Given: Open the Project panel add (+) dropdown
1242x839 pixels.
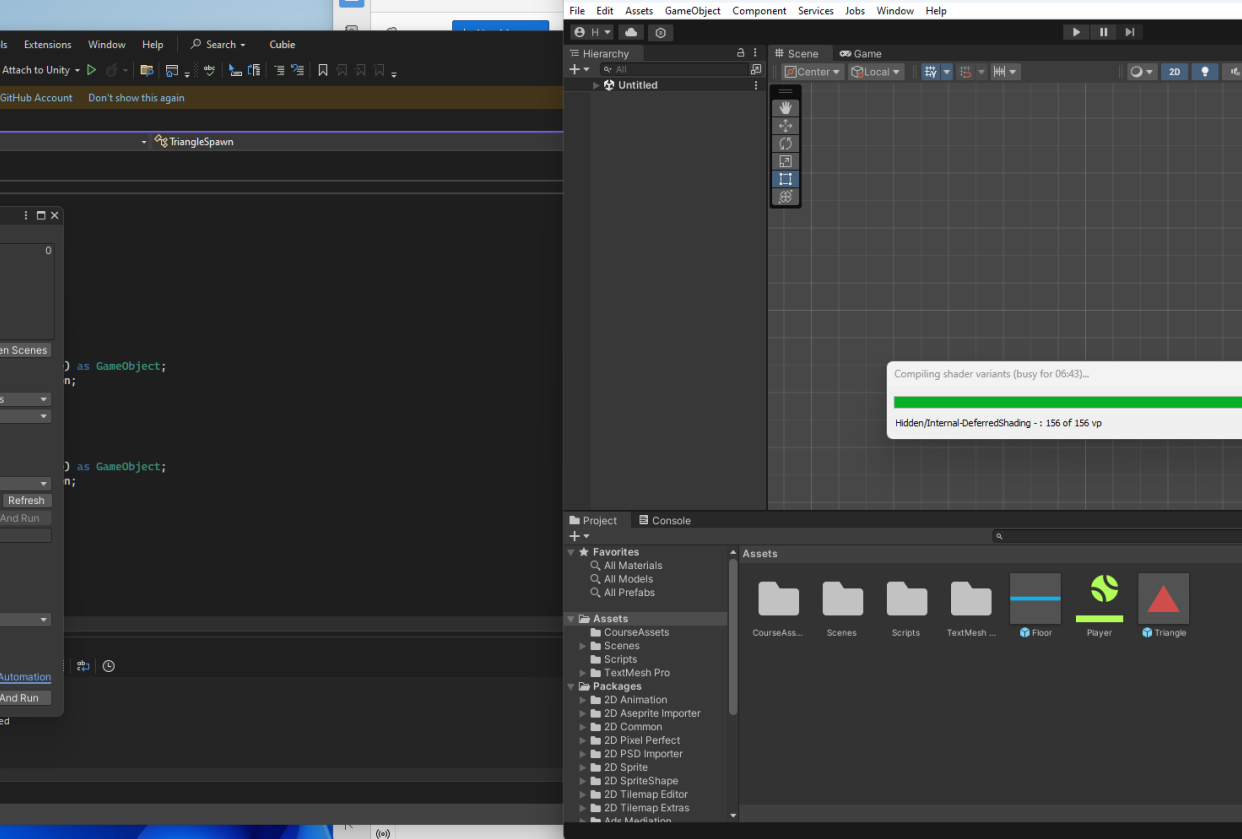Looking at the screenshot, I should coord(579,536).
